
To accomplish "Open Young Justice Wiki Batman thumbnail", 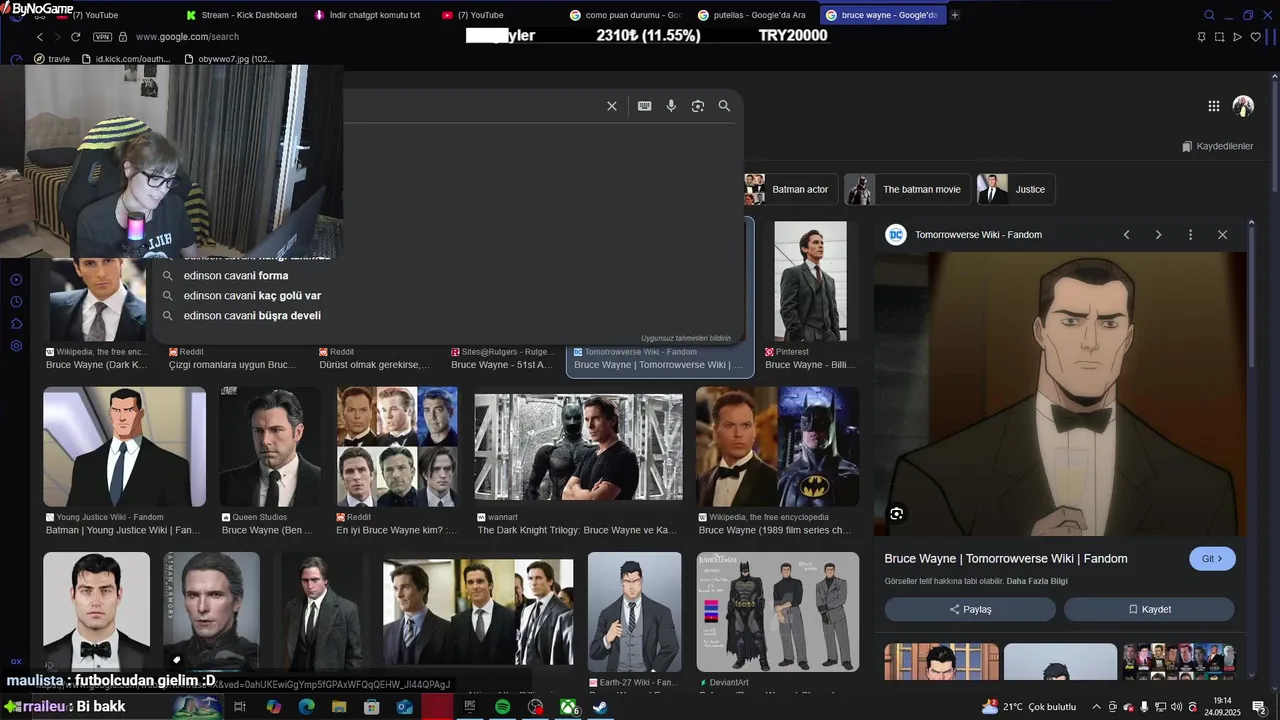I will pyautogui.click(x=124, y=447).
